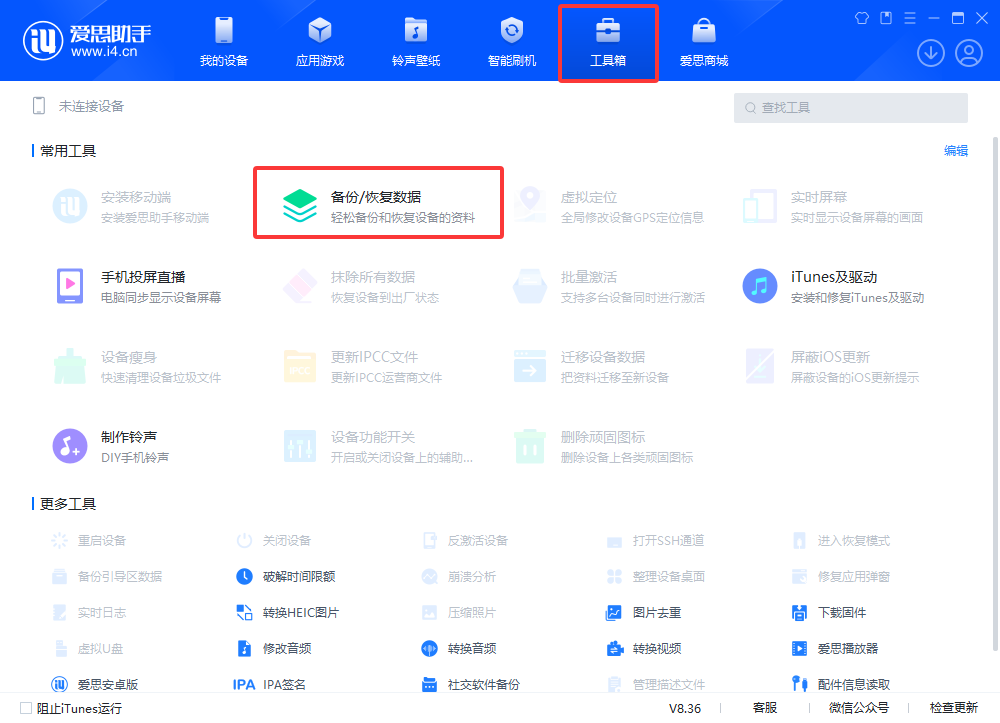
Task: Launch 手机投屏直播 screen mirroring tool
Action: coord(69,286)
